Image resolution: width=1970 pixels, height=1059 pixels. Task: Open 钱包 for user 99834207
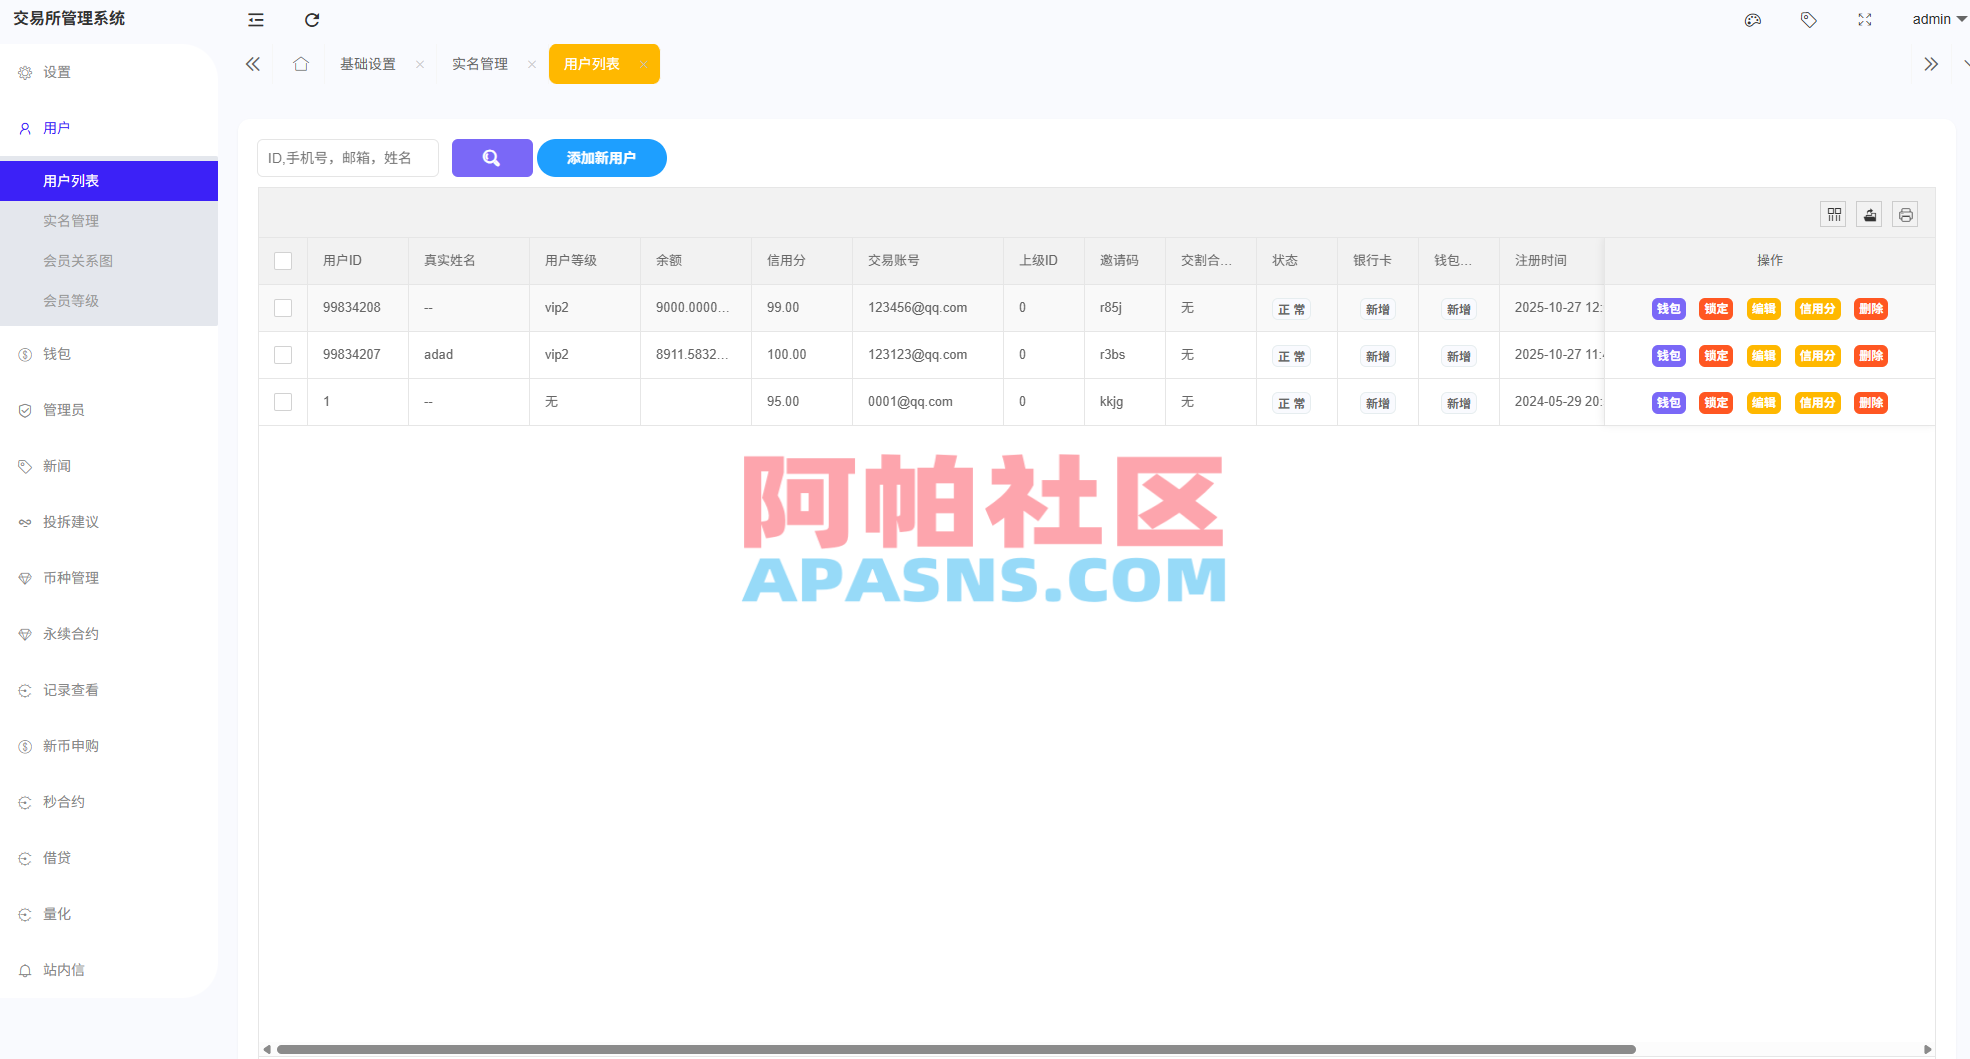click(1668, 355)
